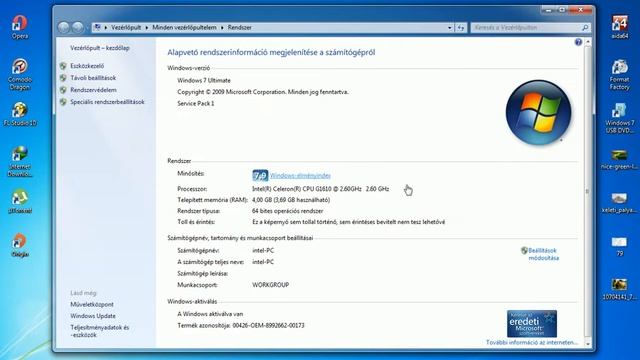Select the Minden vezérlőpultelem breadcrumb
The width and height of the screenshot is (640, 360).
click(x=184, y=27)
